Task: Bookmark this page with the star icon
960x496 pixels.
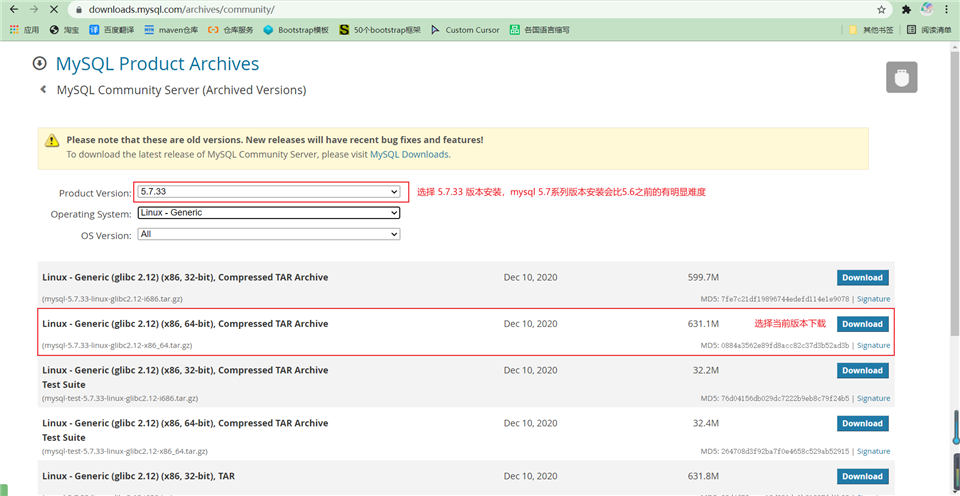Action: 881,10
